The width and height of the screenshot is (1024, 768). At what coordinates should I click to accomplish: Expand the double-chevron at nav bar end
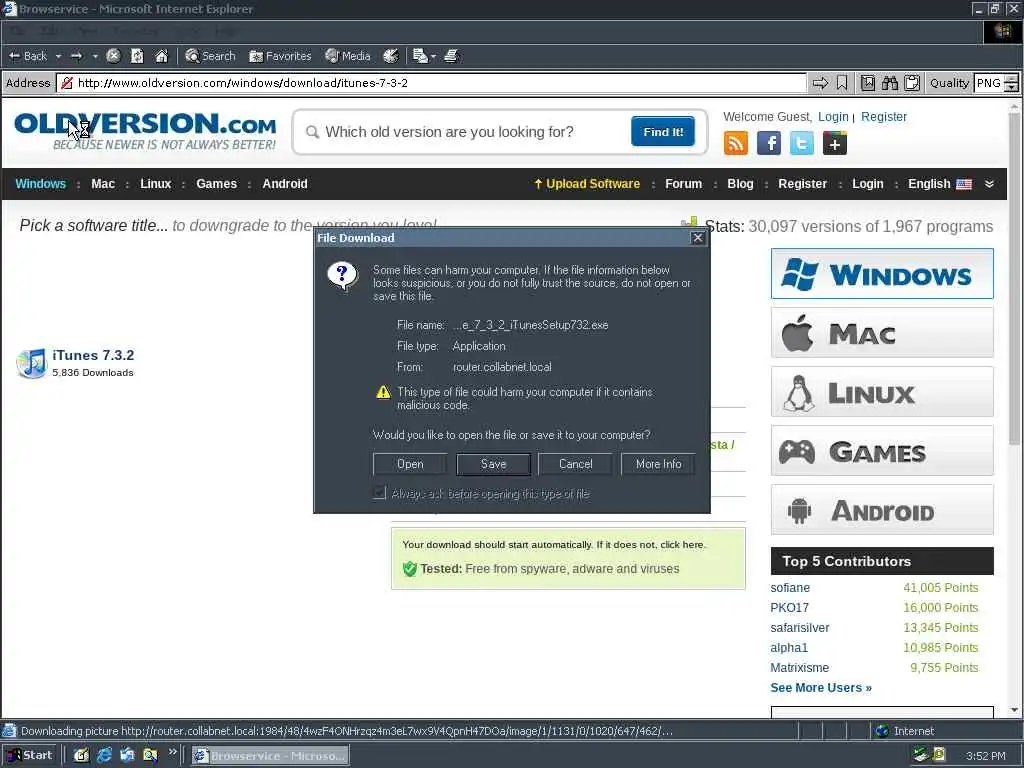point(989,184)
